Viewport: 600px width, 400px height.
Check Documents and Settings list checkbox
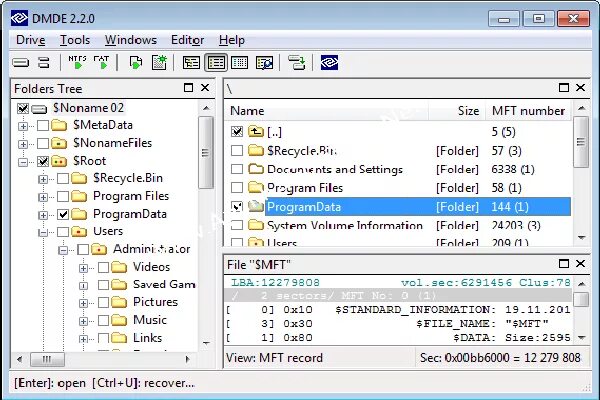coord(237,169)
